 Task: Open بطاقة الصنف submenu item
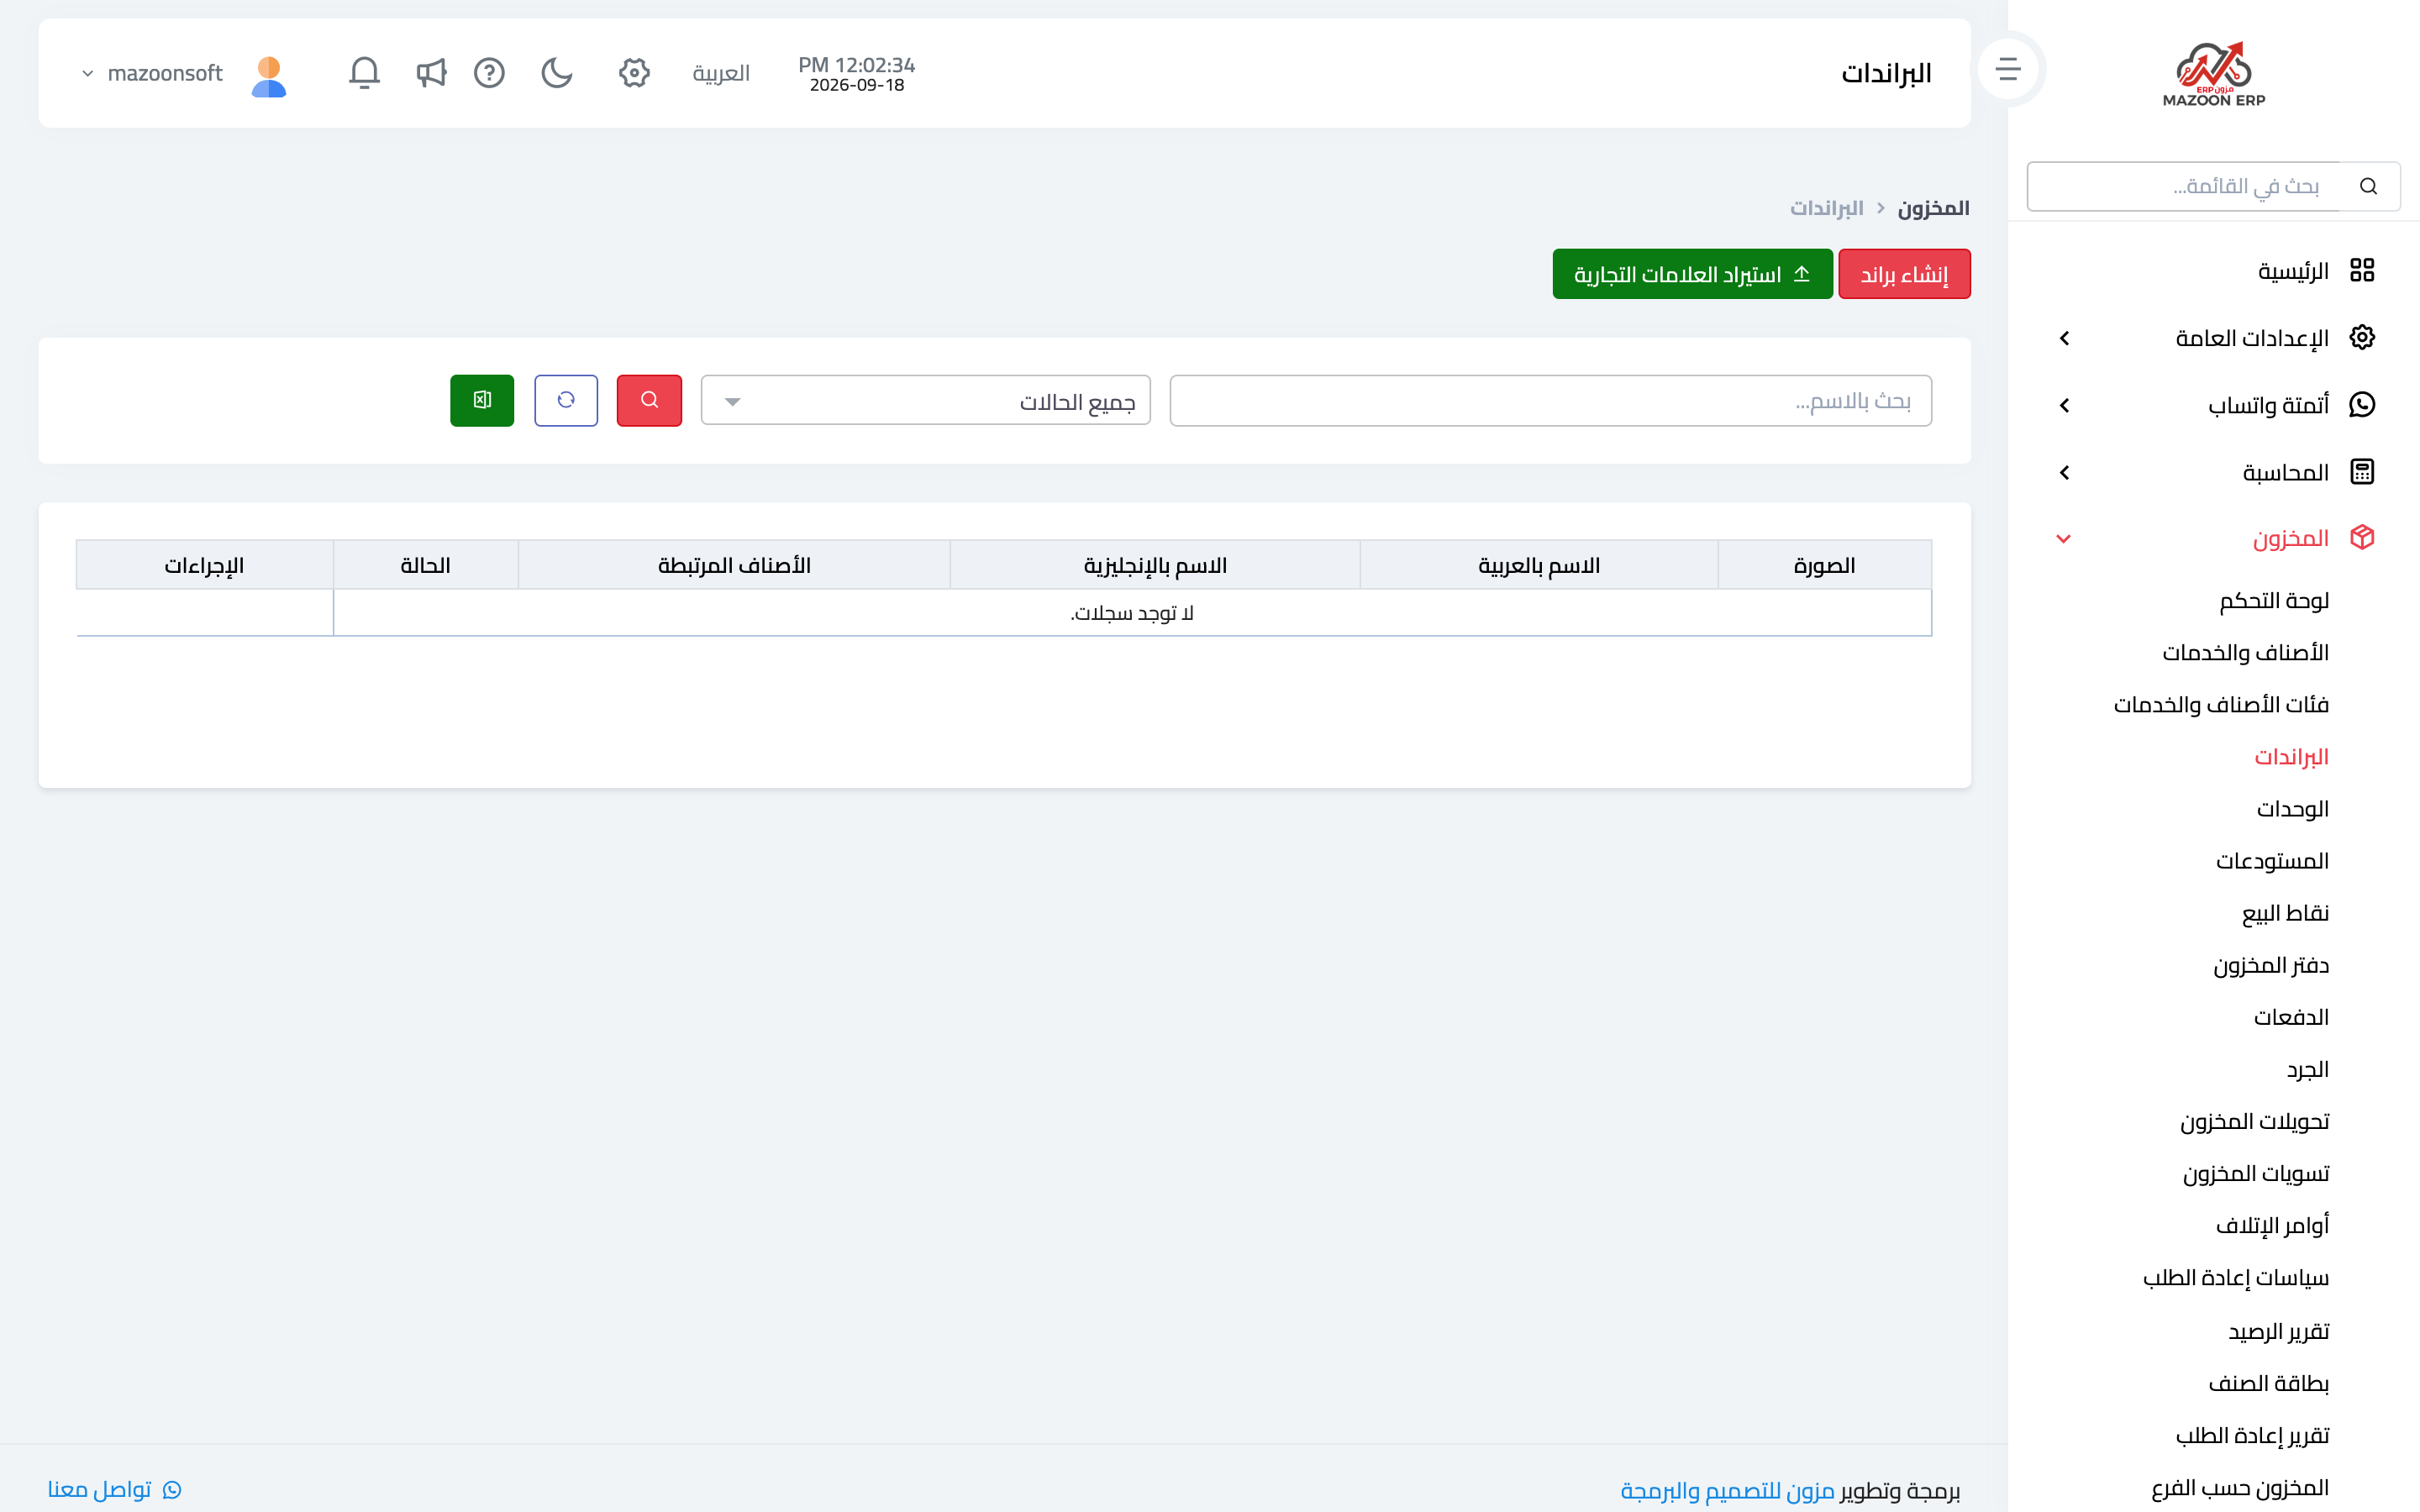[2268, 1383]
